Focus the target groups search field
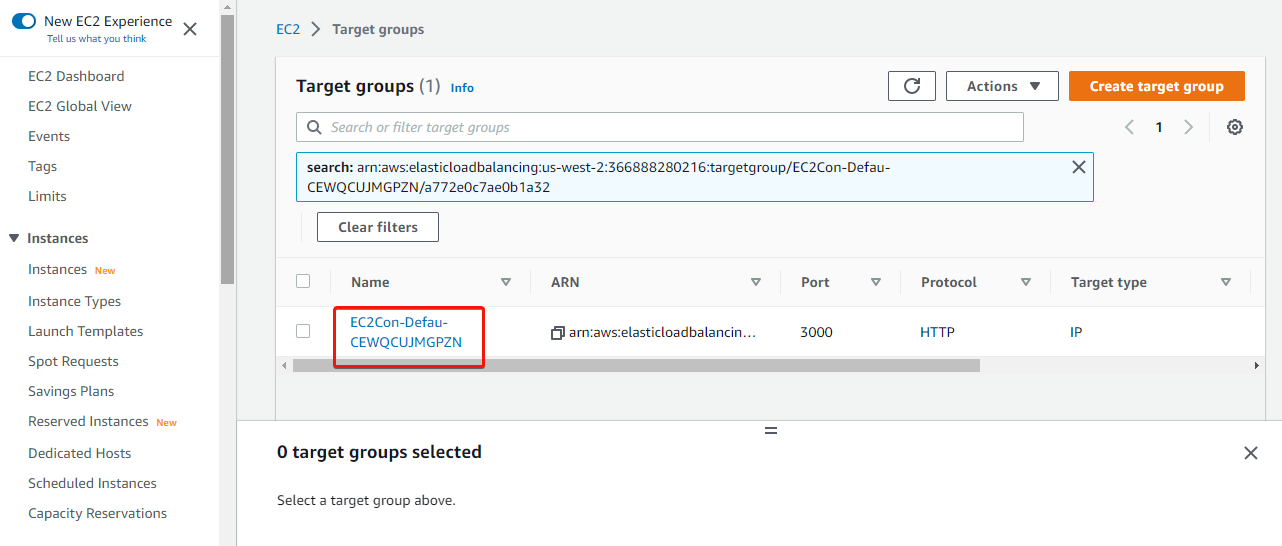1282x546 pixels. [660, 127]
